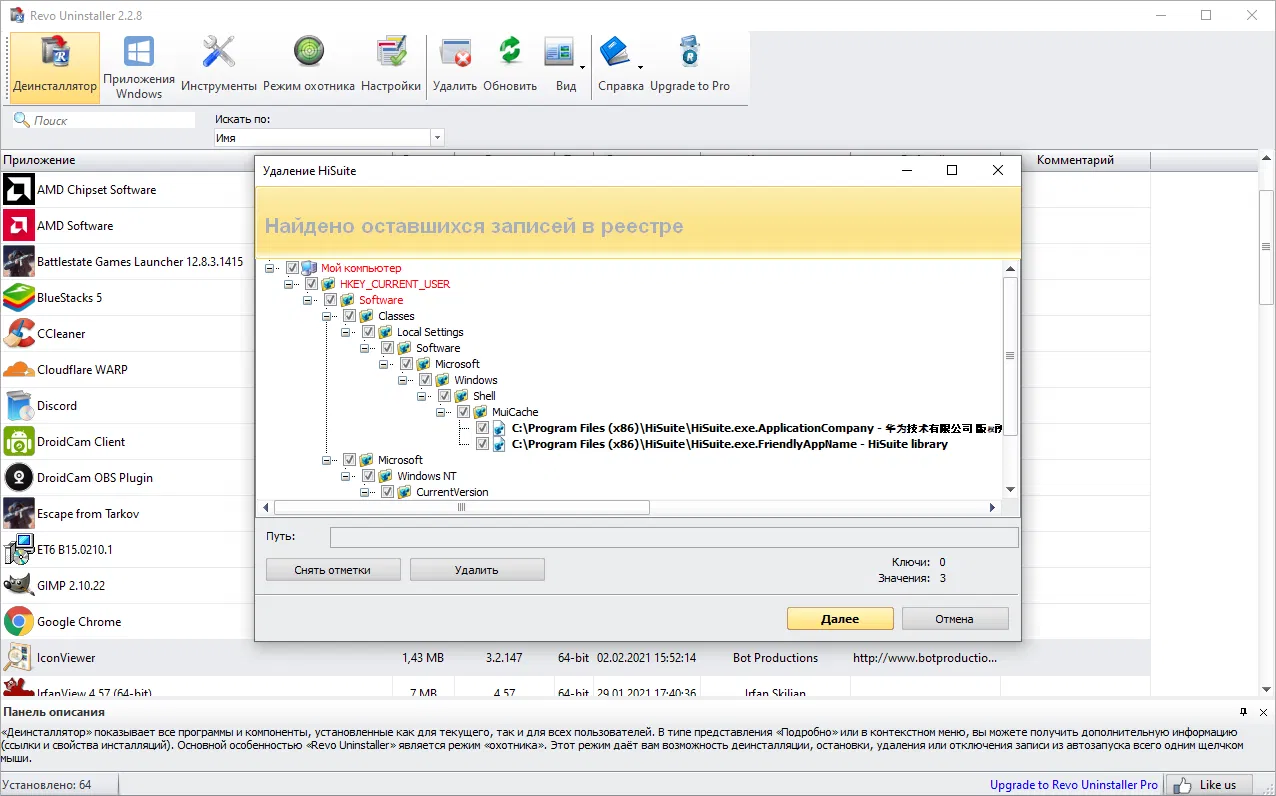Select GIMP 2.10.22 app icon
The image size is (1276, 796).
coord(19,586)
